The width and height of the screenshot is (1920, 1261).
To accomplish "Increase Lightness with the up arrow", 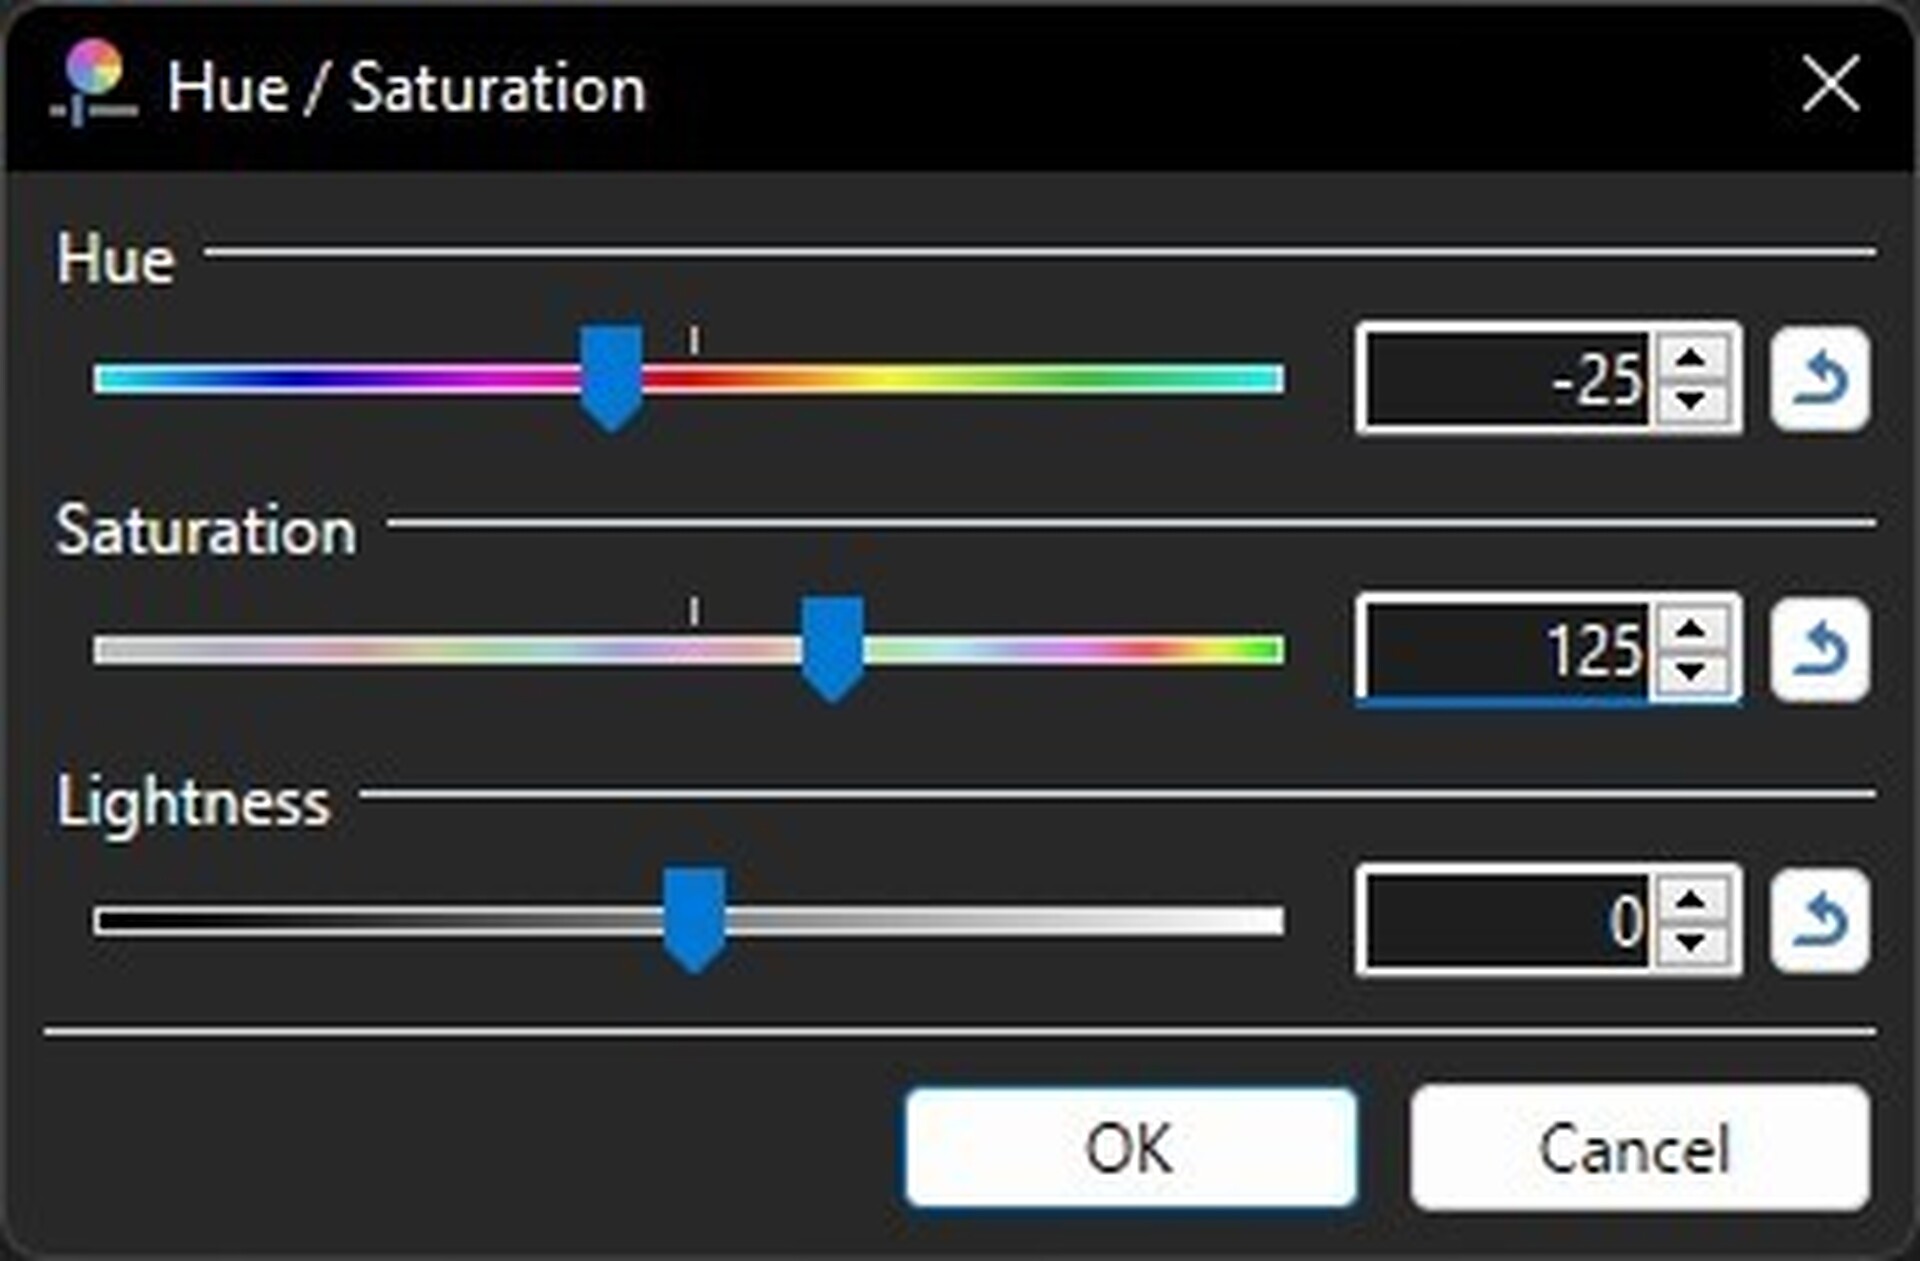I will point(1691,899).
